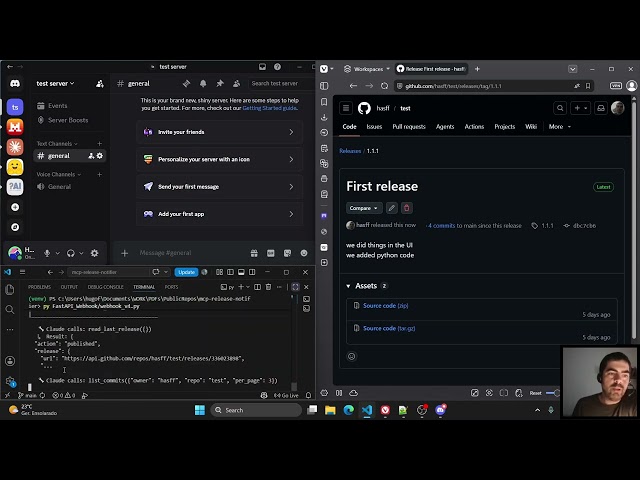The image size is (640, 480).
Task: Open Discord help icon
Action: (x=278, y=67)
